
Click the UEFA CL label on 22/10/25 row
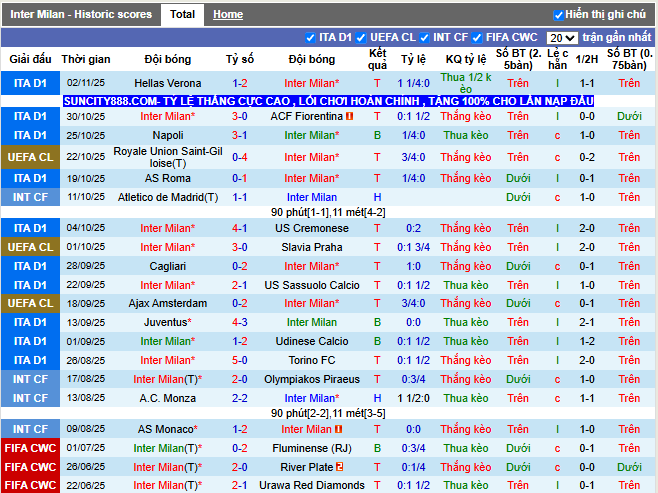(30, 157)
